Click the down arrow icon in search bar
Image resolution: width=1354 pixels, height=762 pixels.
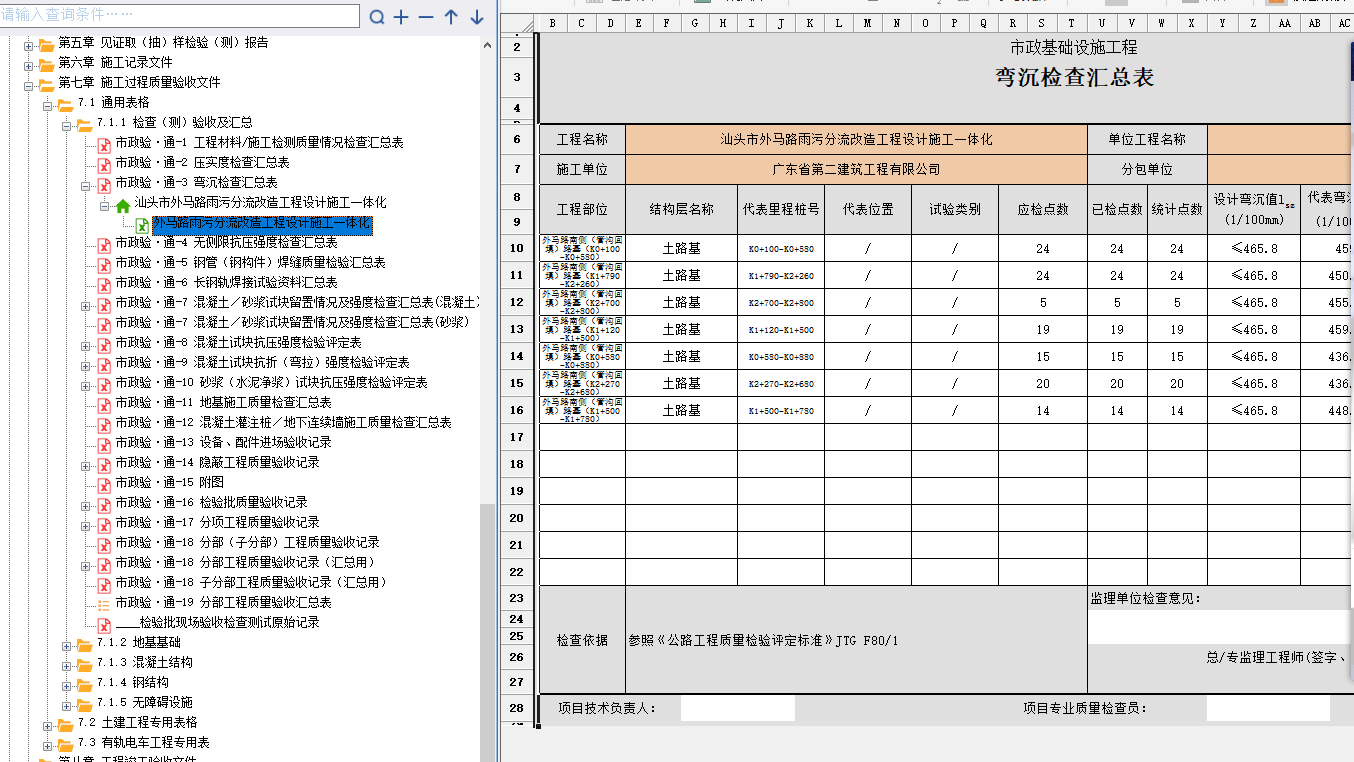[x=477, y=17]
